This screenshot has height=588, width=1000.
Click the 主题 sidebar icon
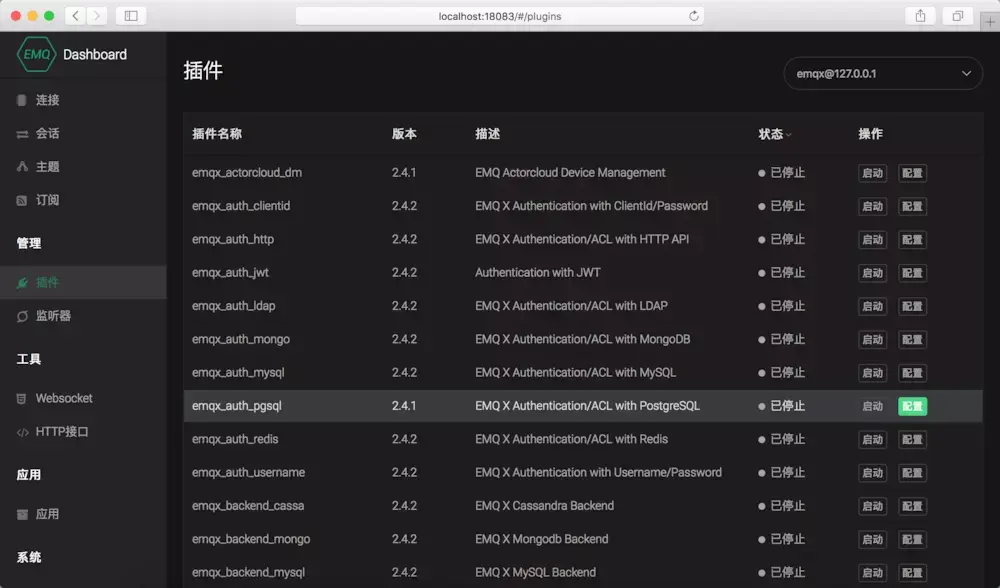click(x=22, y=166)
